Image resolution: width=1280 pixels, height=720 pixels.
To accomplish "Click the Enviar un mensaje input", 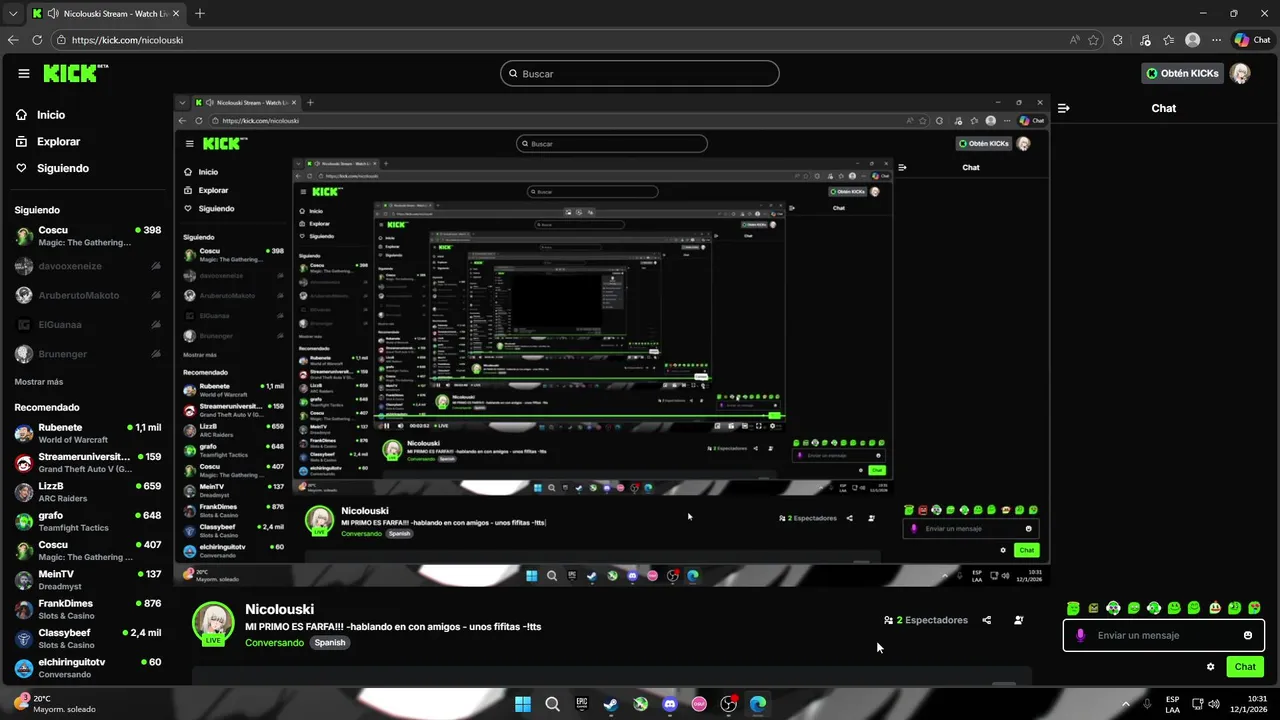I will pos(1164,635).
